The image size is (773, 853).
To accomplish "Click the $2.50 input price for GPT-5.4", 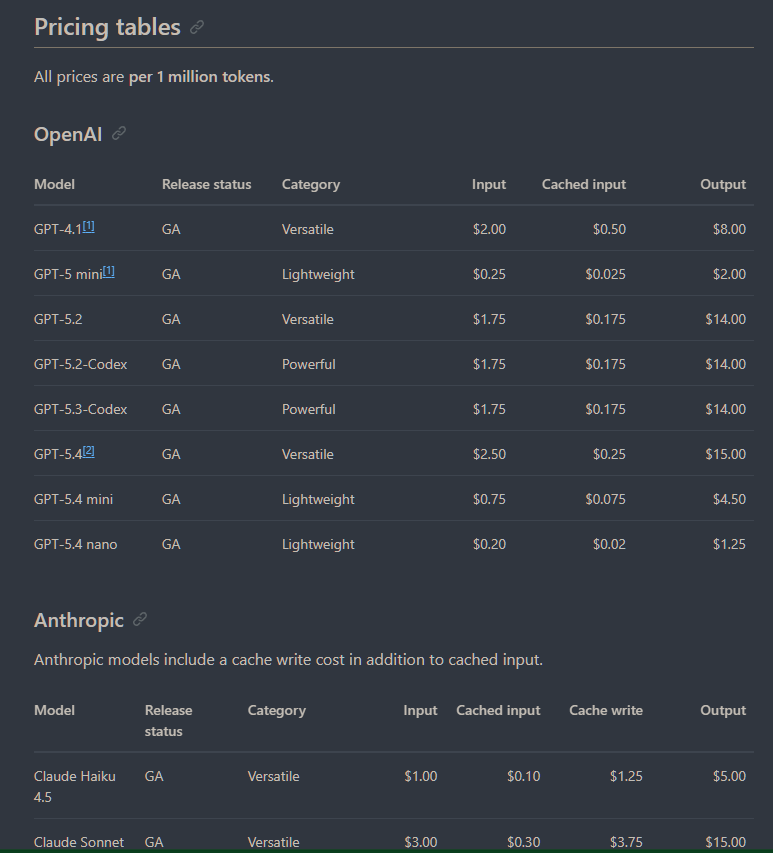I will [x=489, y=455].
